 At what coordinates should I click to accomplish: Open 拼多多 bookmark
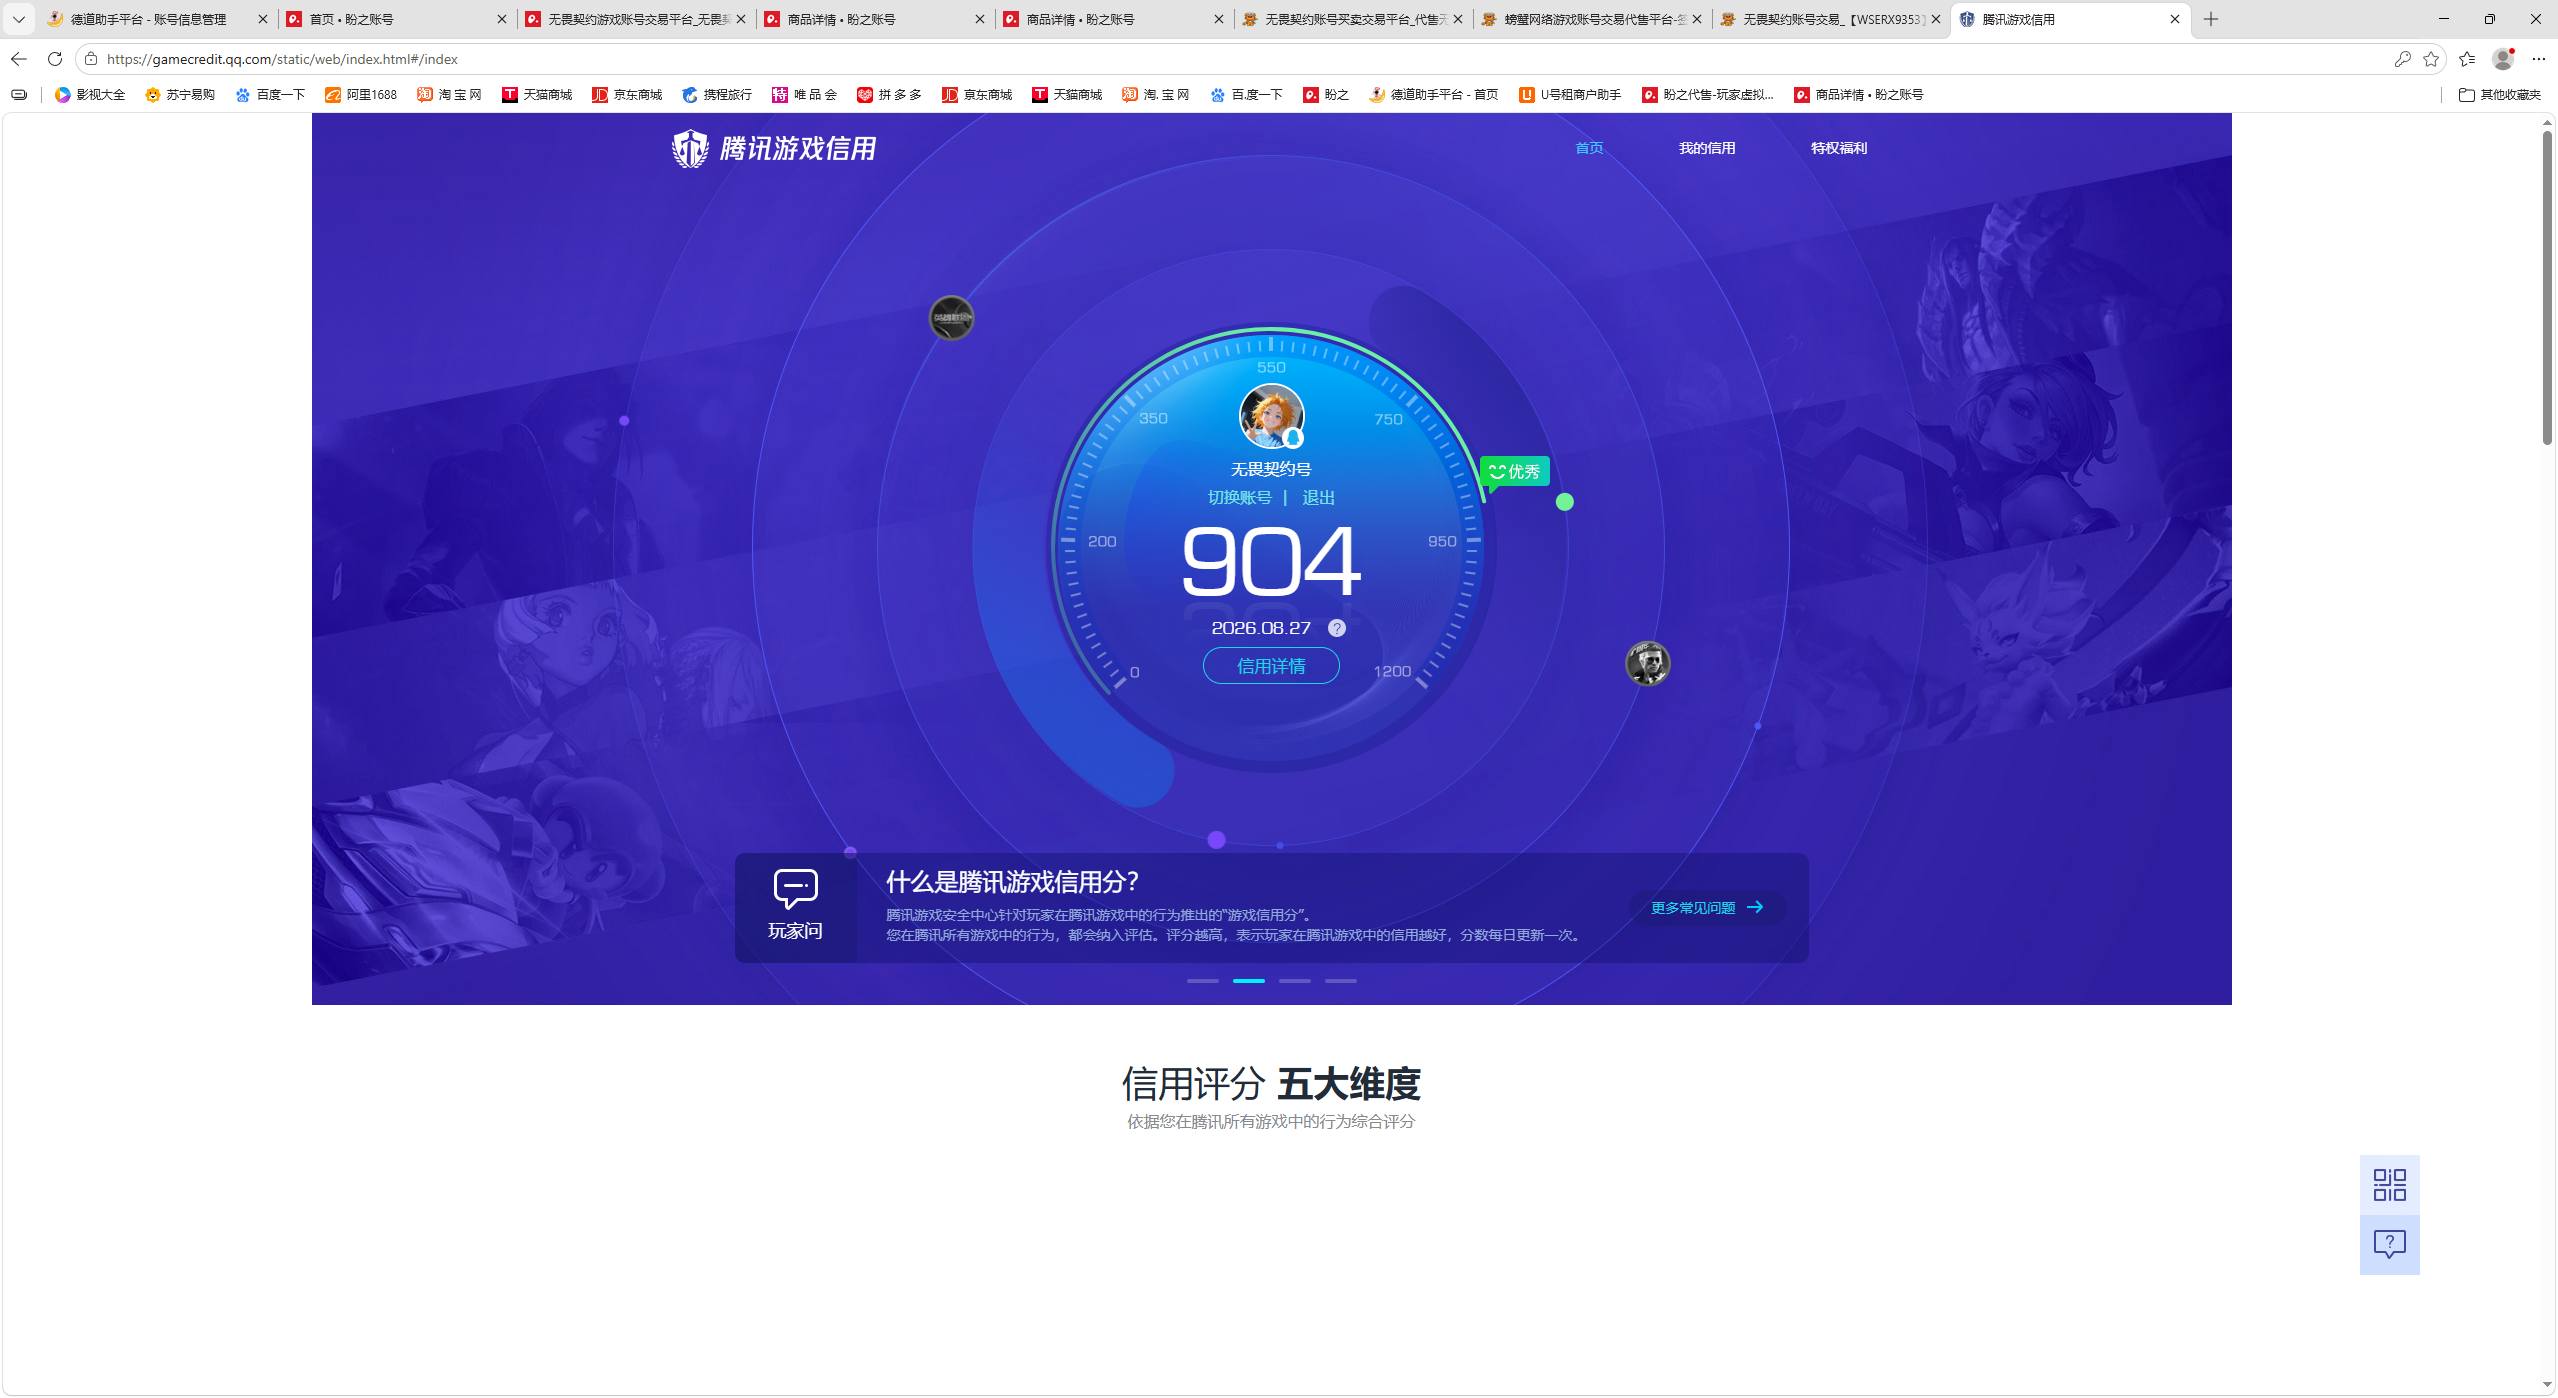890,95
